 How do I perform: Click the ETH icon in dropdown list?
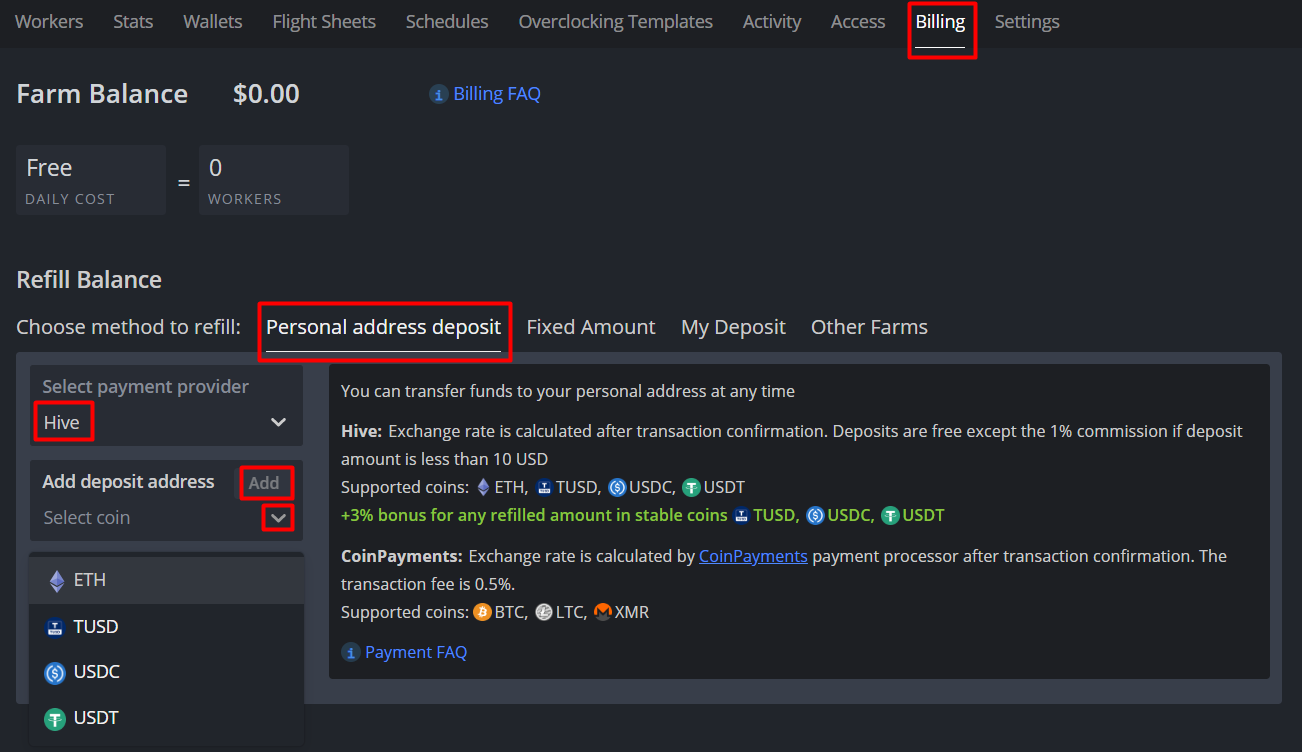coord(57,581)
